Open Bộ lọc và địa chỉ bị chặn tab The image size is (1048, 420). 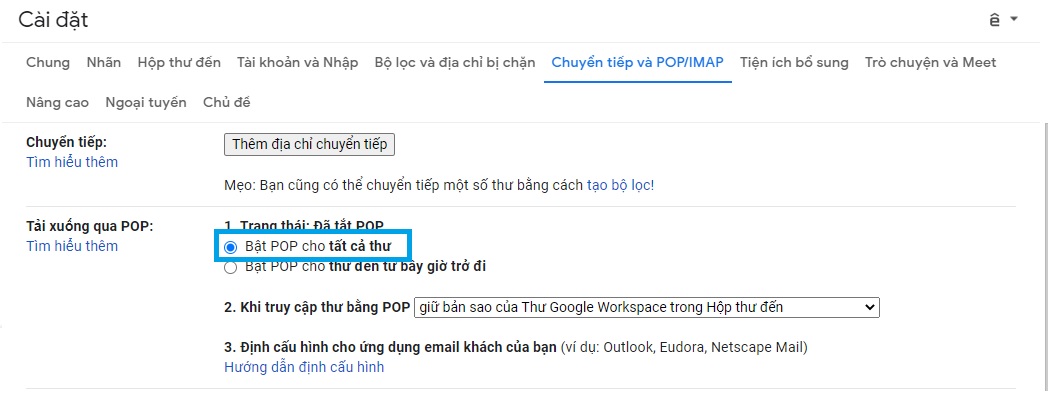click(454, 63)
